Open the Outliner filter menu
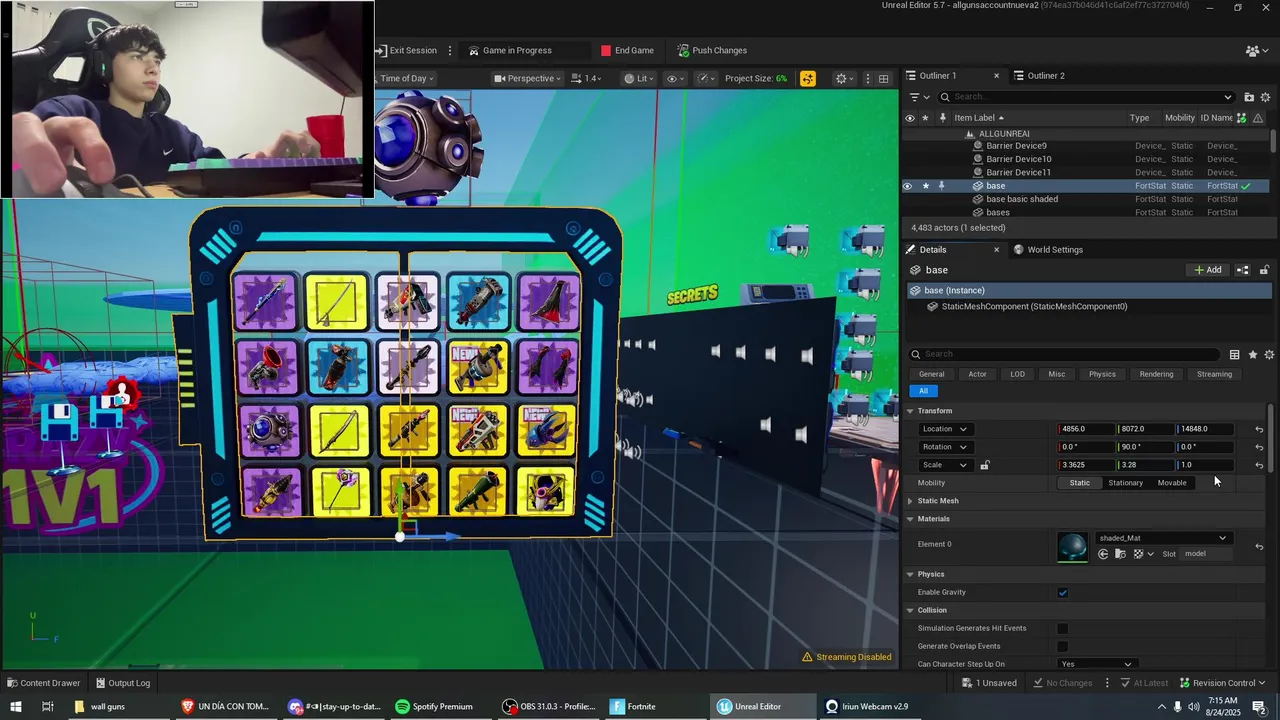Screen dimensions: 1280x720 pos(918,97)
